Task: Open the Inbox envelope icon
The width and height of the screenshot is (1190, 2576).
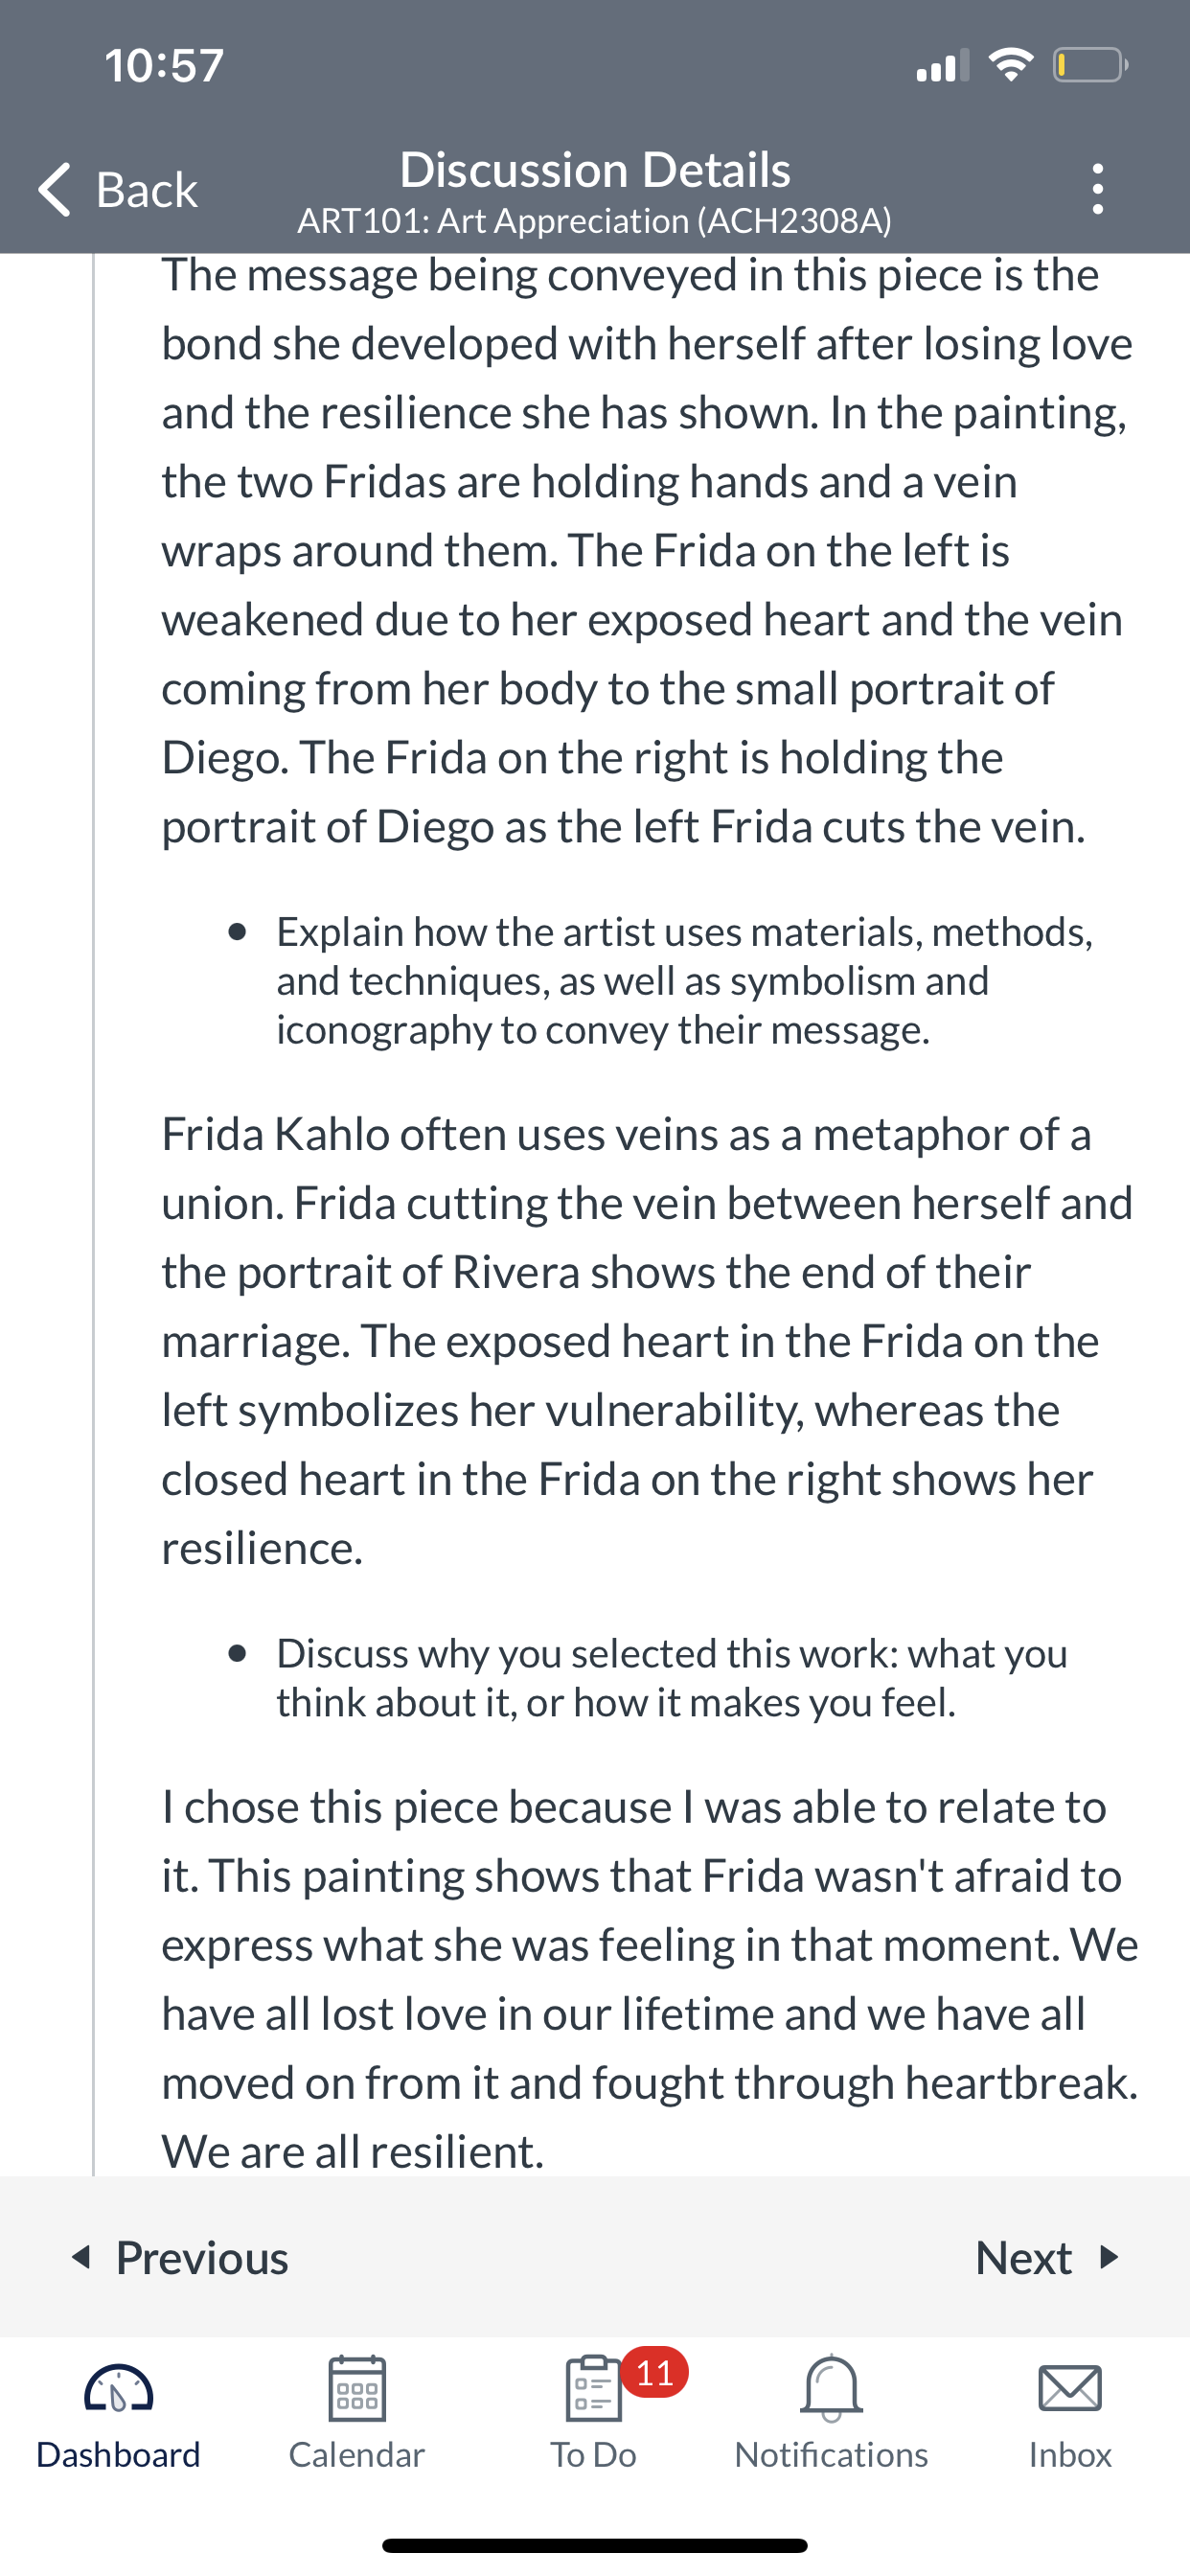Action: 1070,2388
